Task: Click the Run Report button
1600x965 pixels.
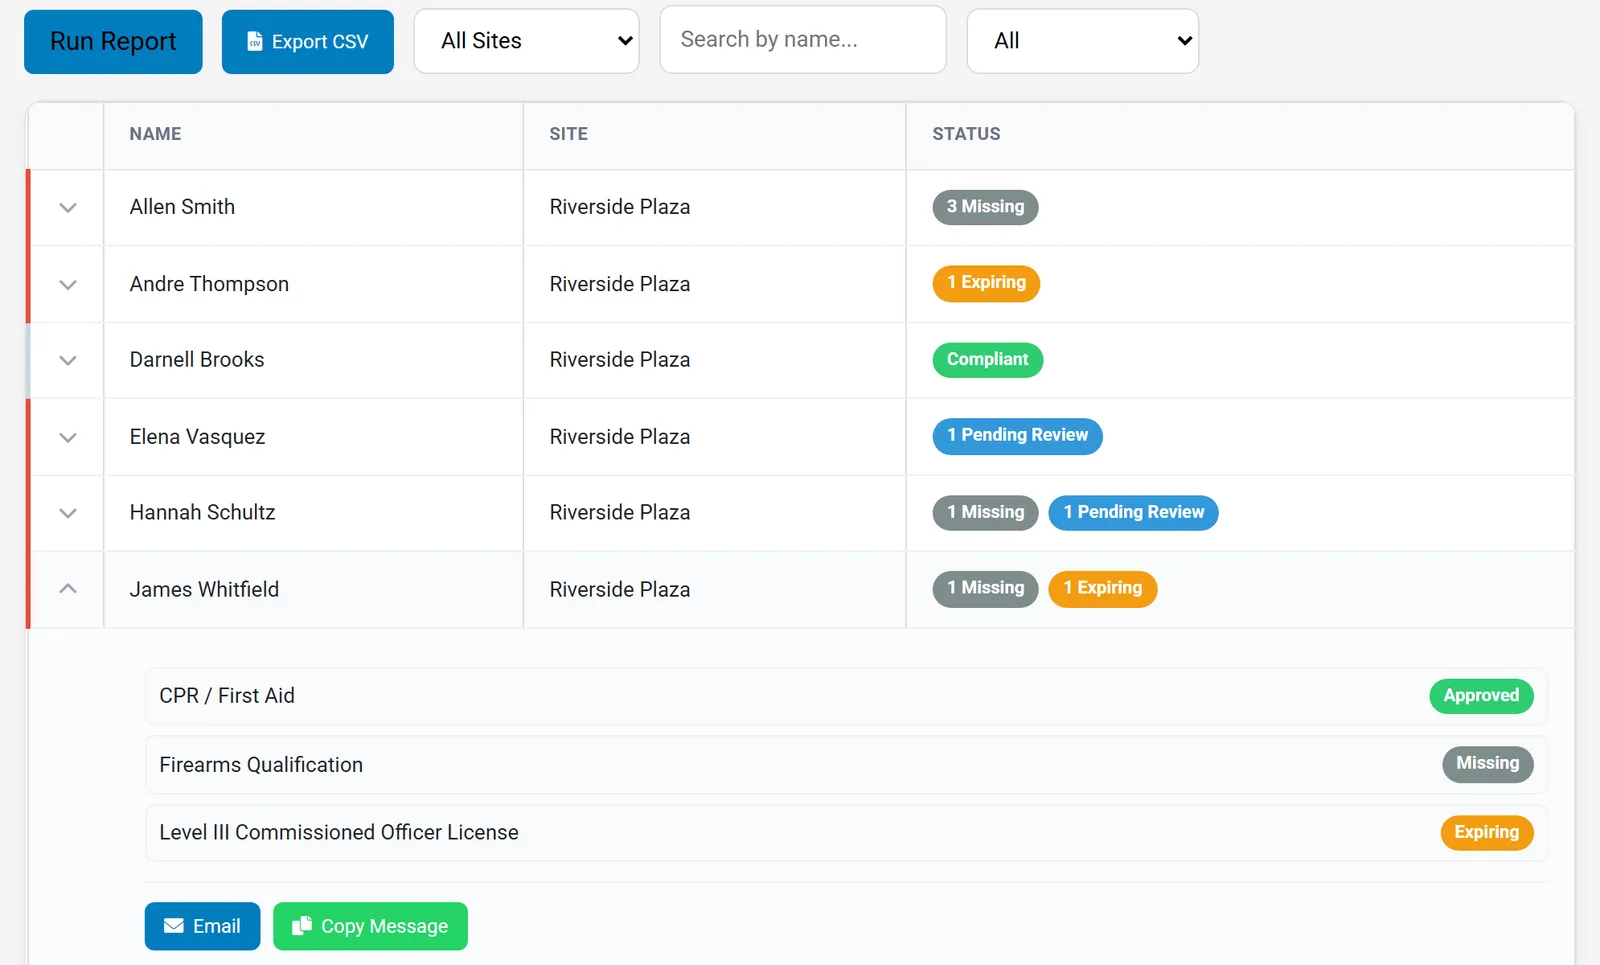Action: (x=113, y=42)
